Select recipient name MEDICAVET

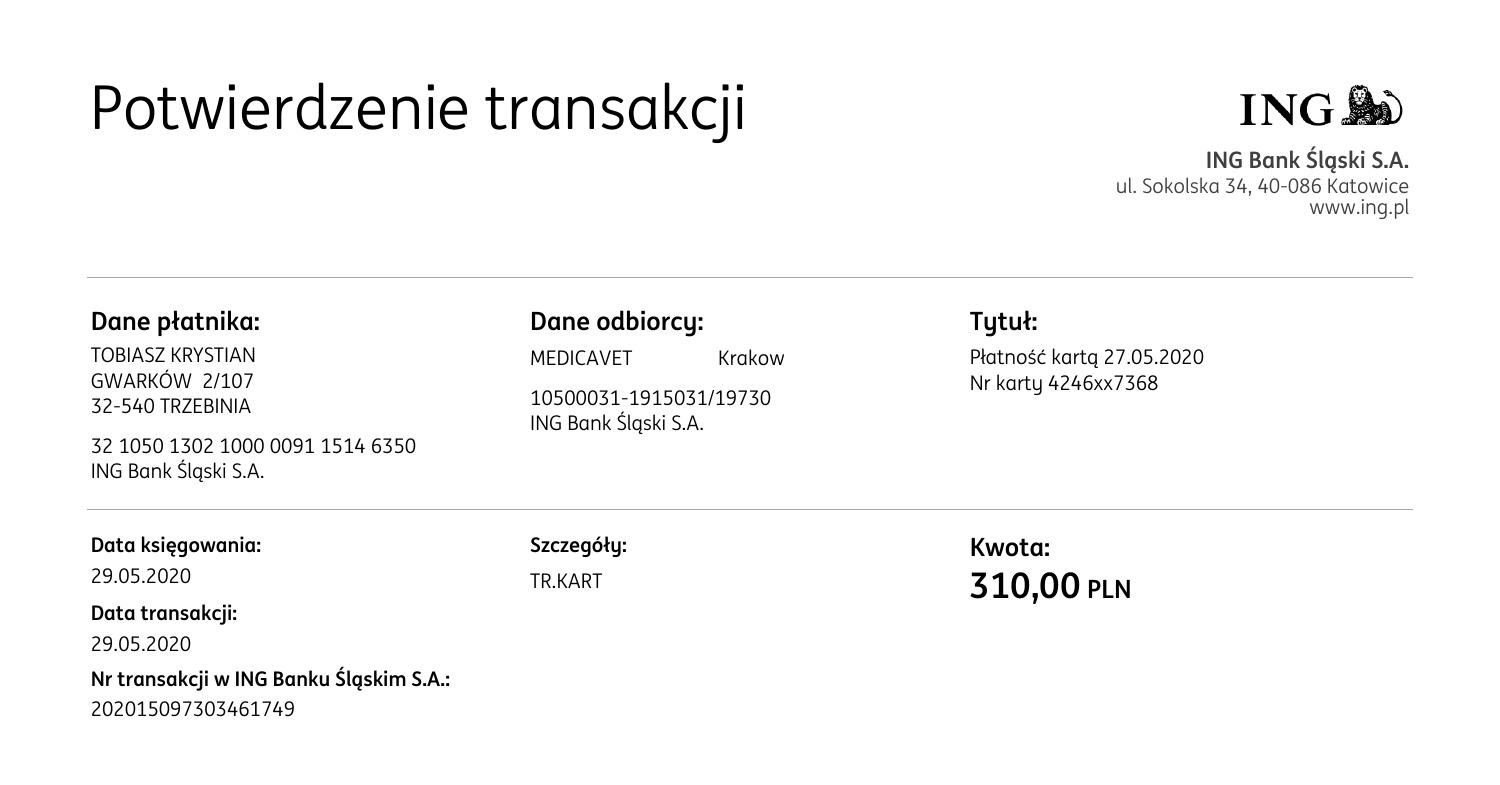[x=581, y=358]
